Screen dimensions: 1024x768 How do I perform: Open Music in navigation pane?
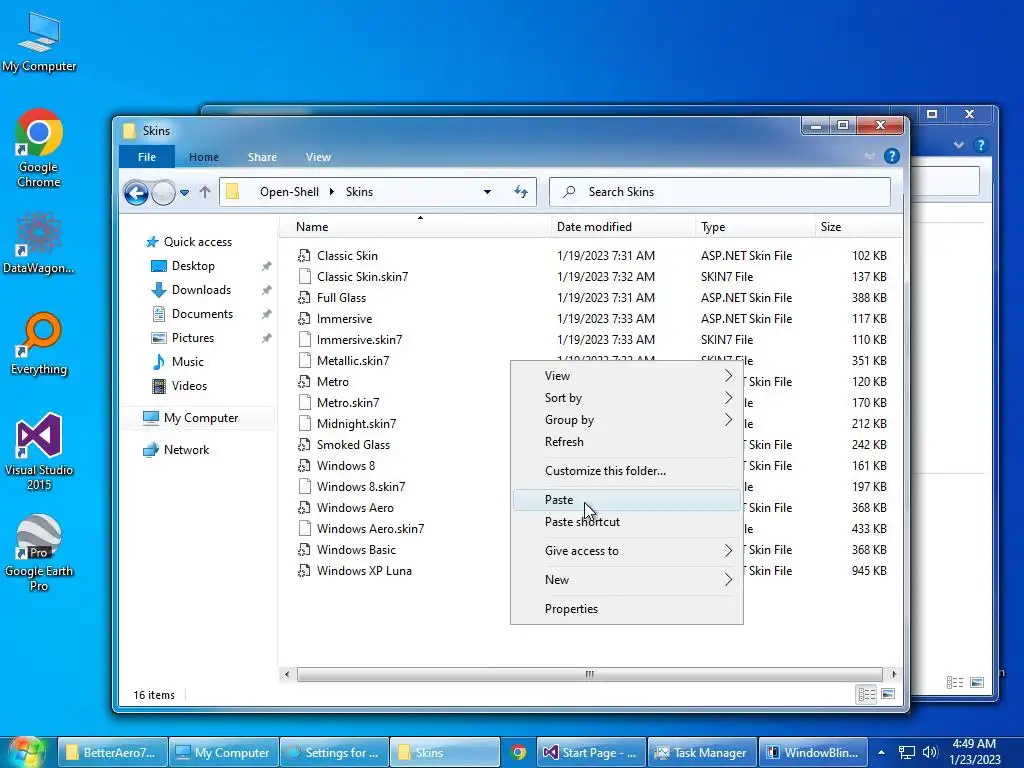pos(187,362)
